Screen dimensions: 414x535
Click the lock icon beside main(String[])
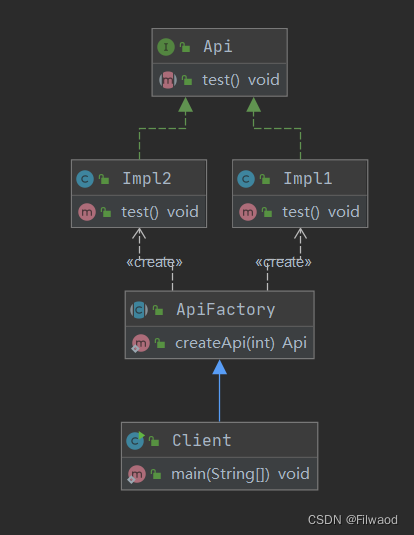point(156,474)
